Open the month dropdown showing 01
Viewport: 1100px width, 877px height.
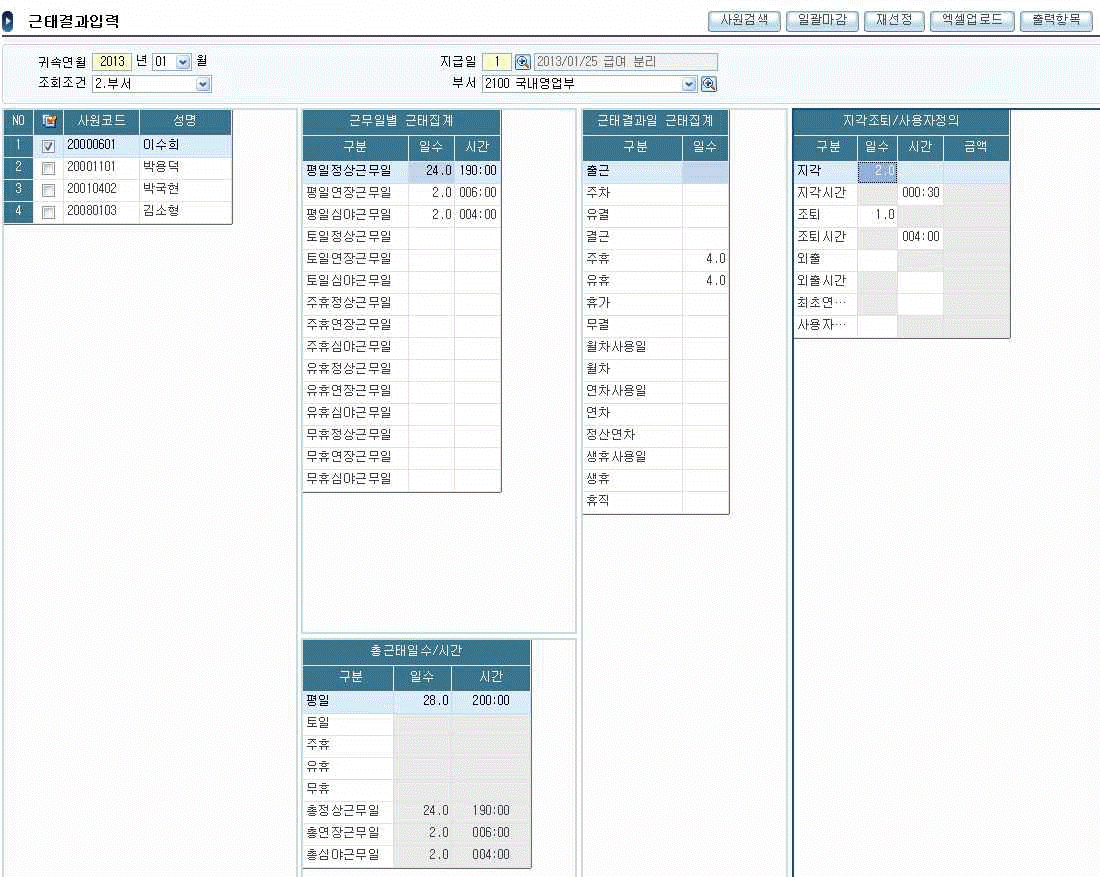(x=183, y=62)
